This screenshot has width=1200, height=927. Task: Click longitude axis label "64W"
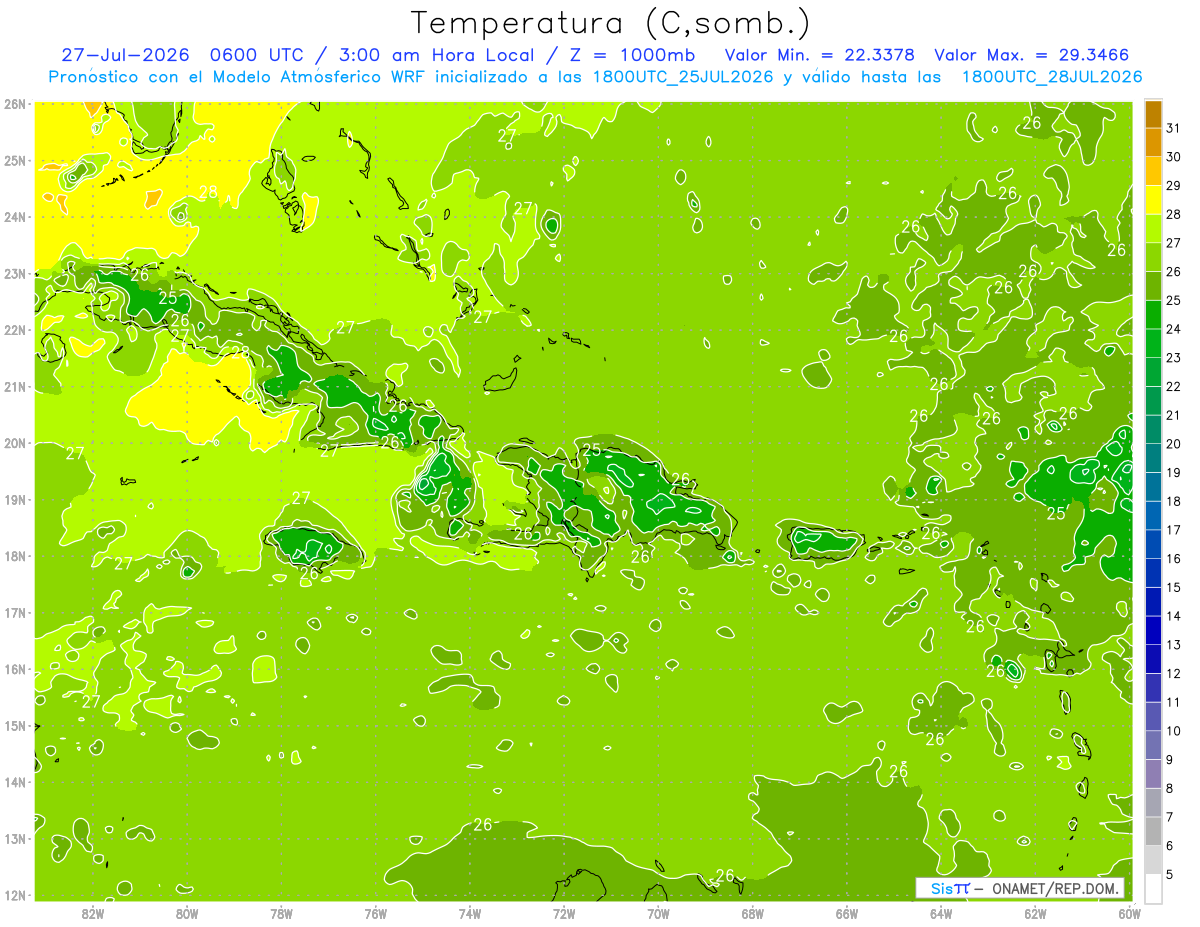coord(941,913)
